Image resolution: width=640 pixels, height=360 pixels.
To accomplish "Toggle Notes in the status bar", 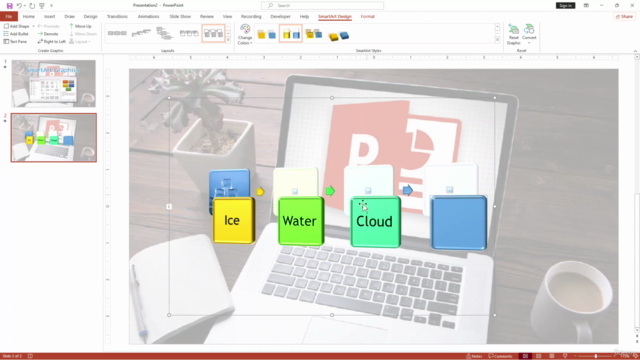I will click(x=474, y=356).
